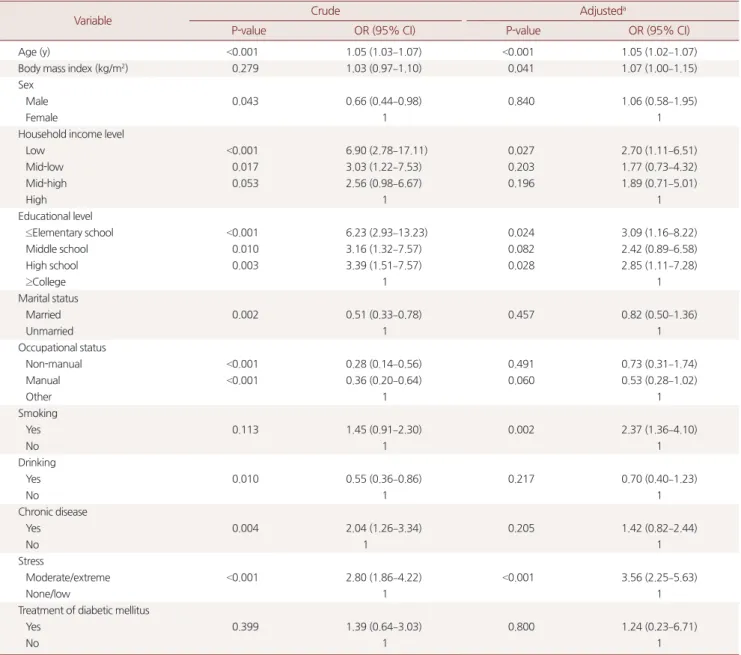Select the crude P-value 0.004
This screenshot has height=655, width=741.
[245, 528]
